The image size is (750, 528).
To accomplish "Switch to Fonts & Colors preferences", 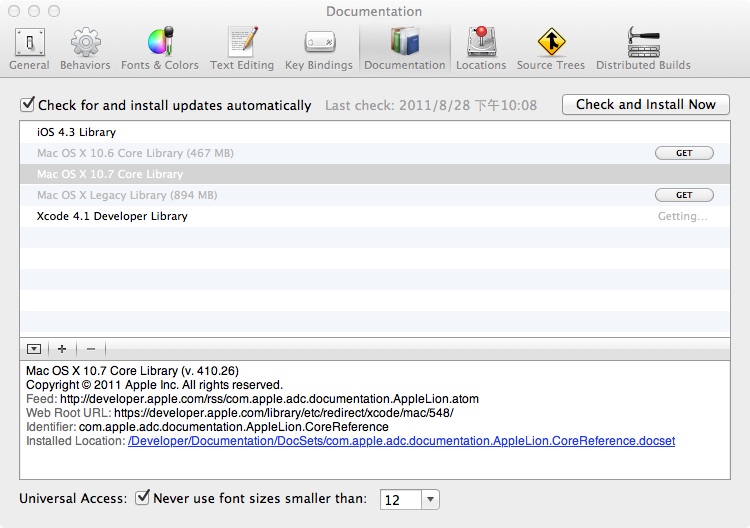I will point(160,49).
